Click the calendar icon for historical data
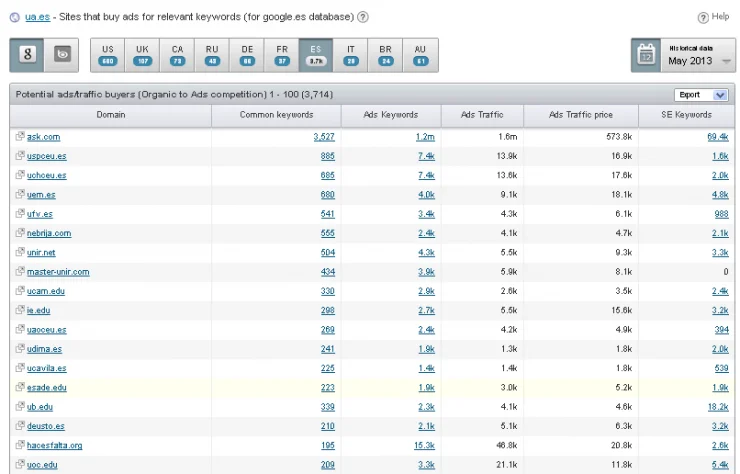Image resolution: width=740 pixels, height=474 pixels. pyautogui.click(x=647, y=54)
